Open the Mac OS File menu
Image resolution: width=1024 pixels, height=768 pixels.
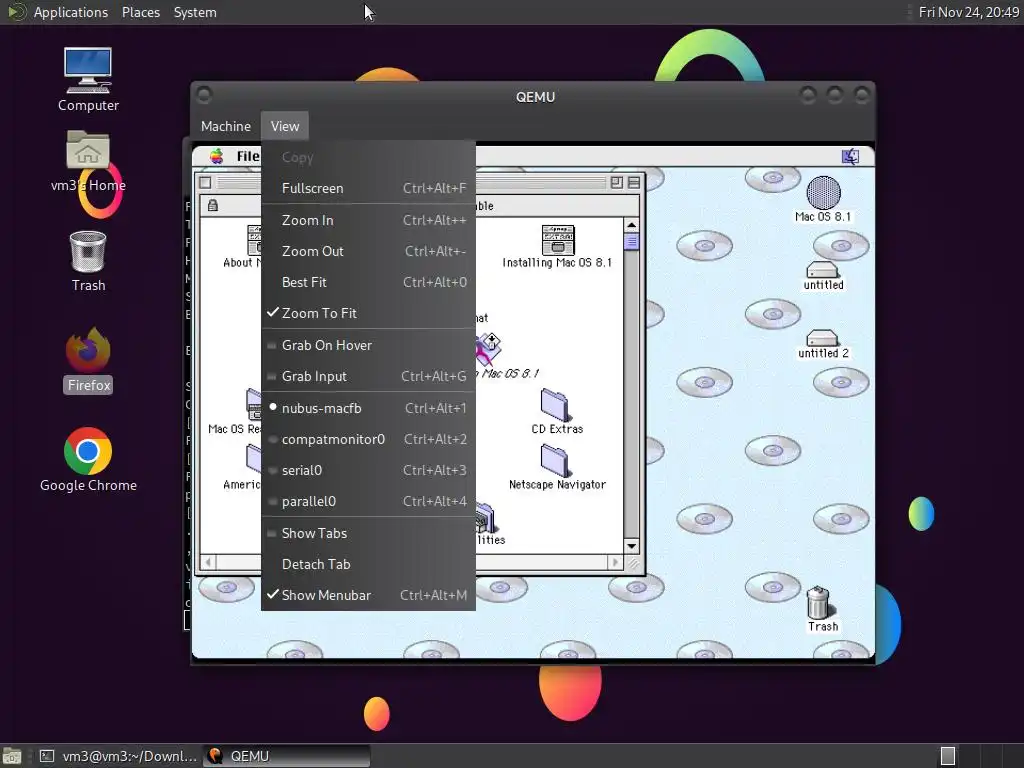point(248,156)
